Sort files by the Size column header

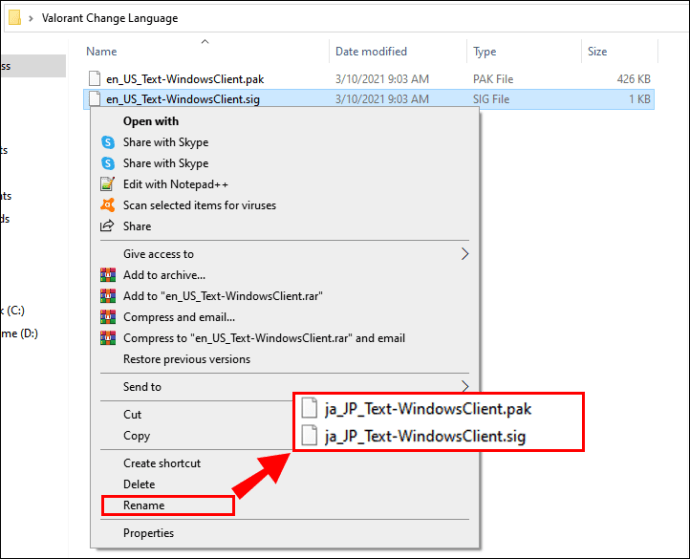tap(597, 51)
